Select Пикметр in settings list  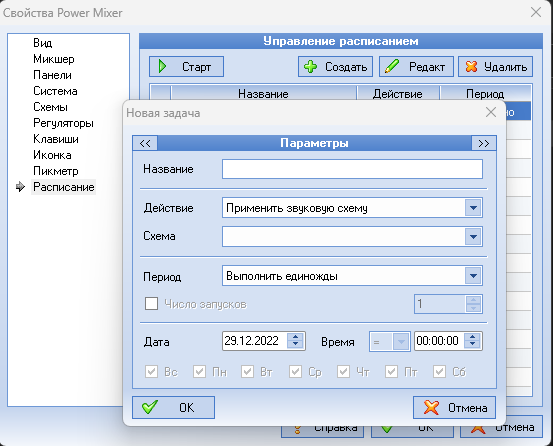[56, 171]
